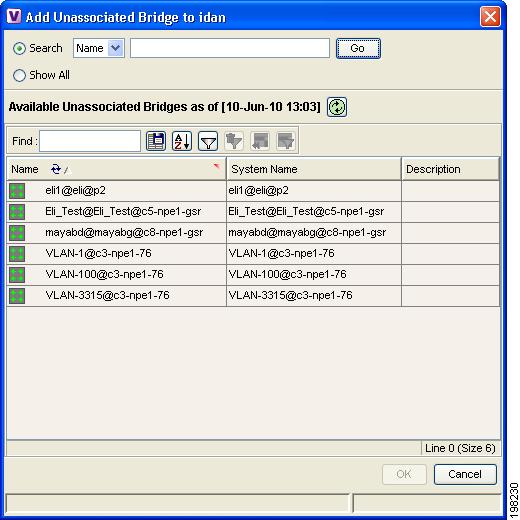Open the filter funnel icon
The image size is (520, 520).
pos(208,141)
